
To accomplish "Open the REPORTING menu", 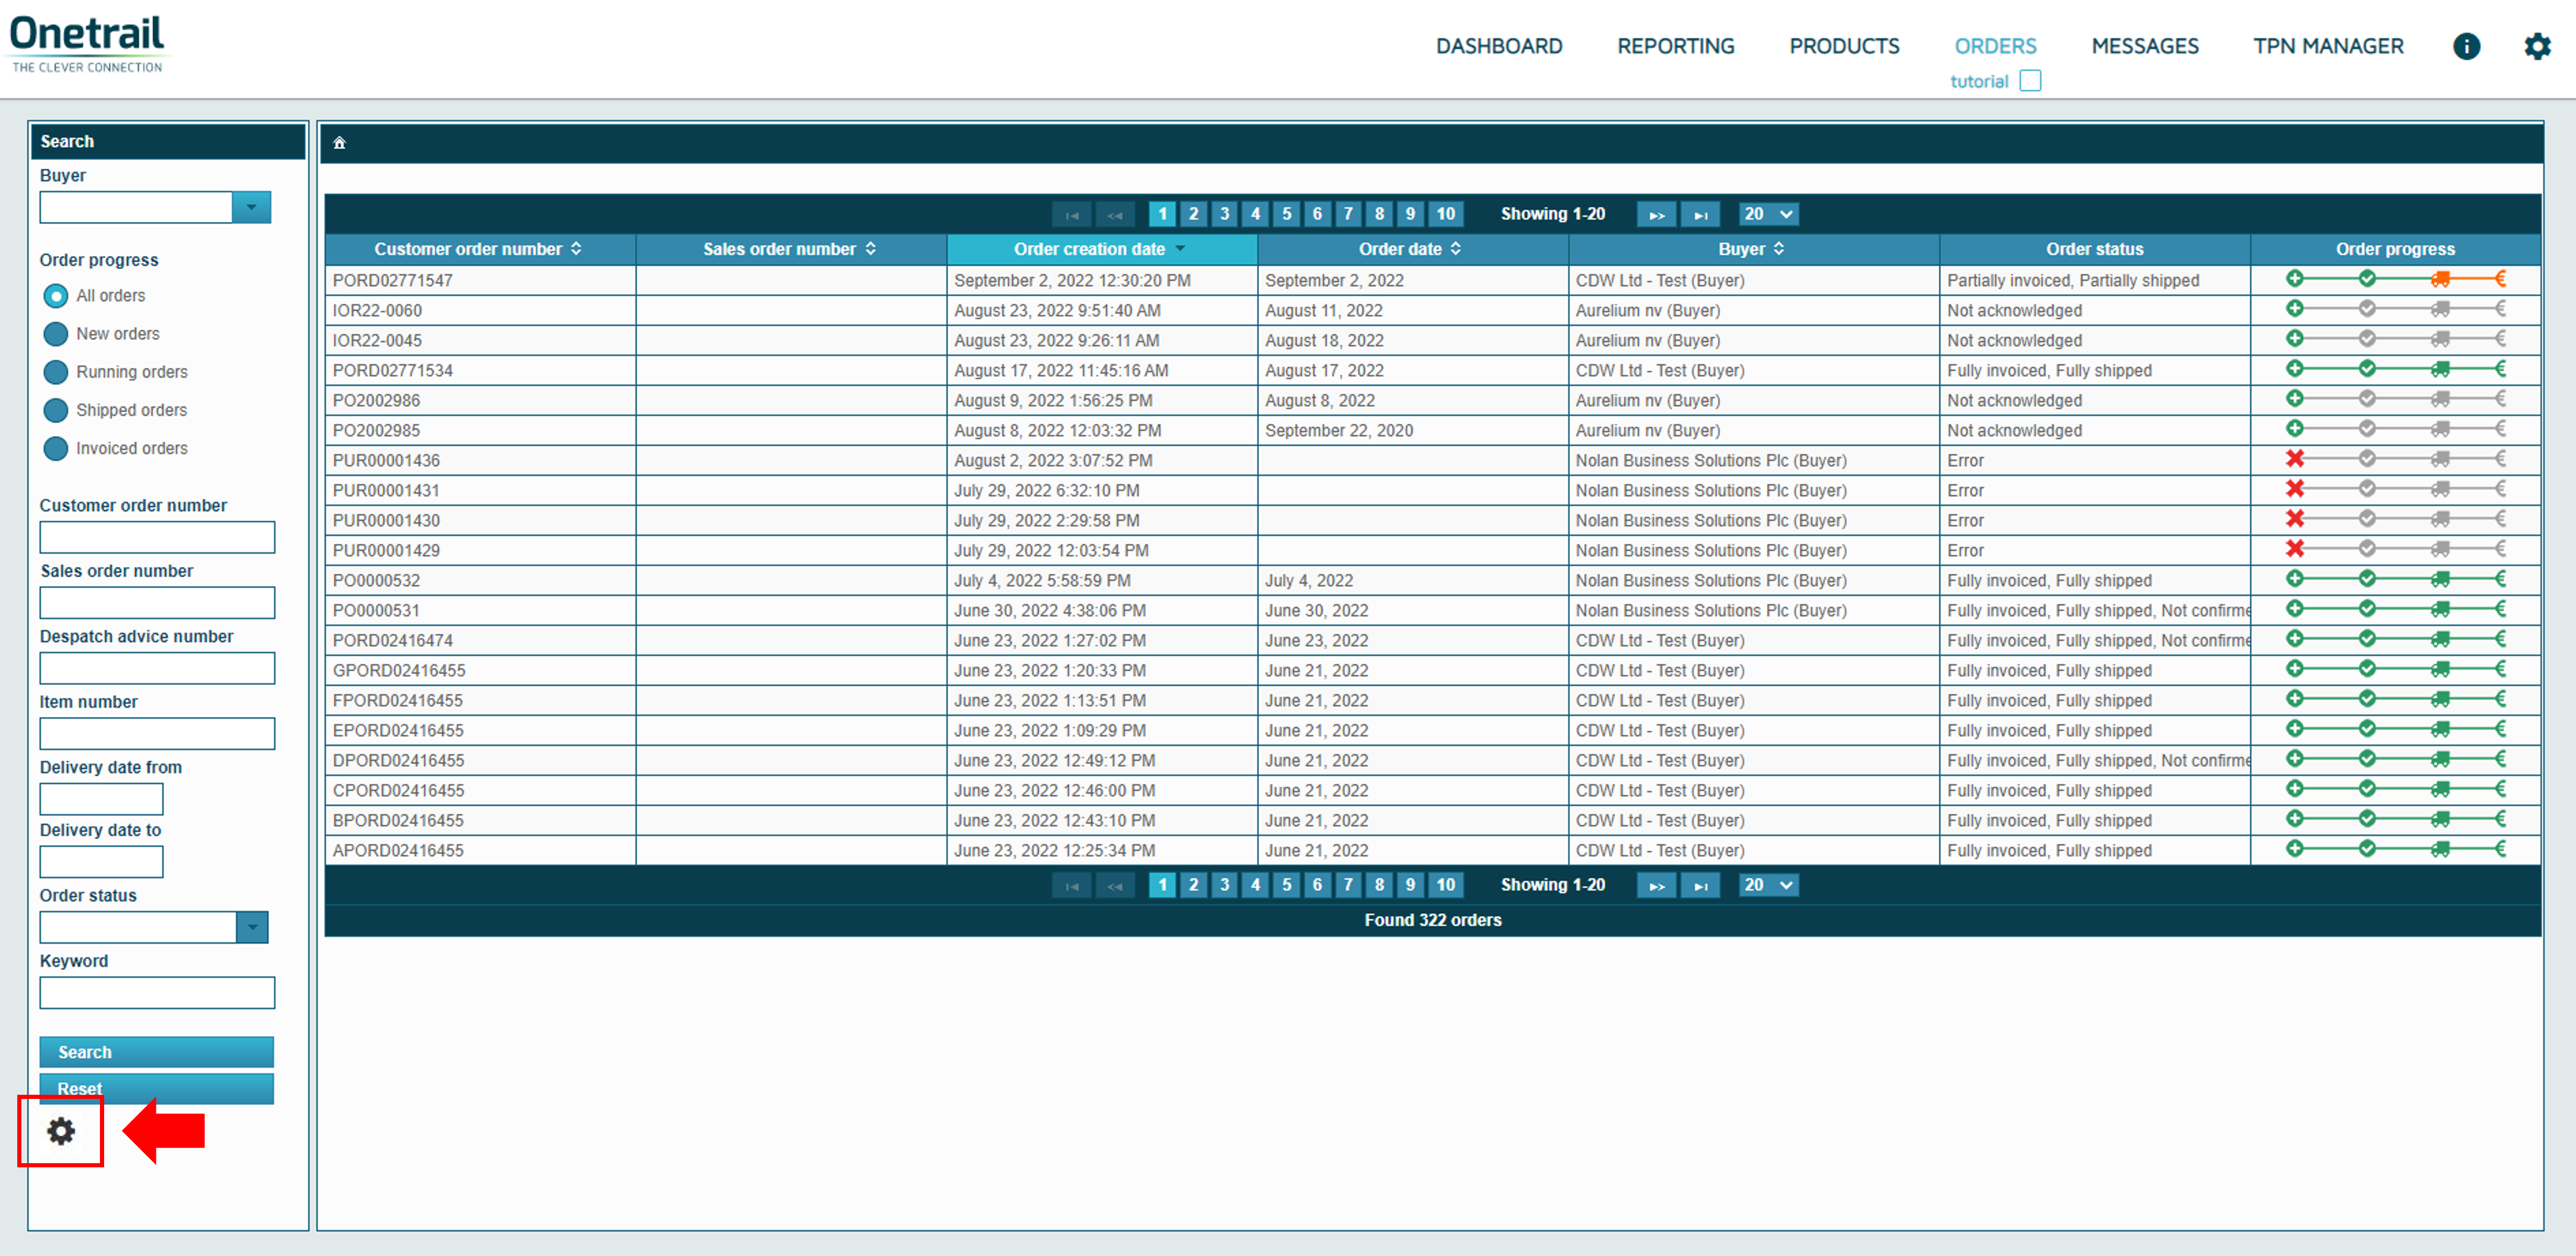I will (1675, 46).
